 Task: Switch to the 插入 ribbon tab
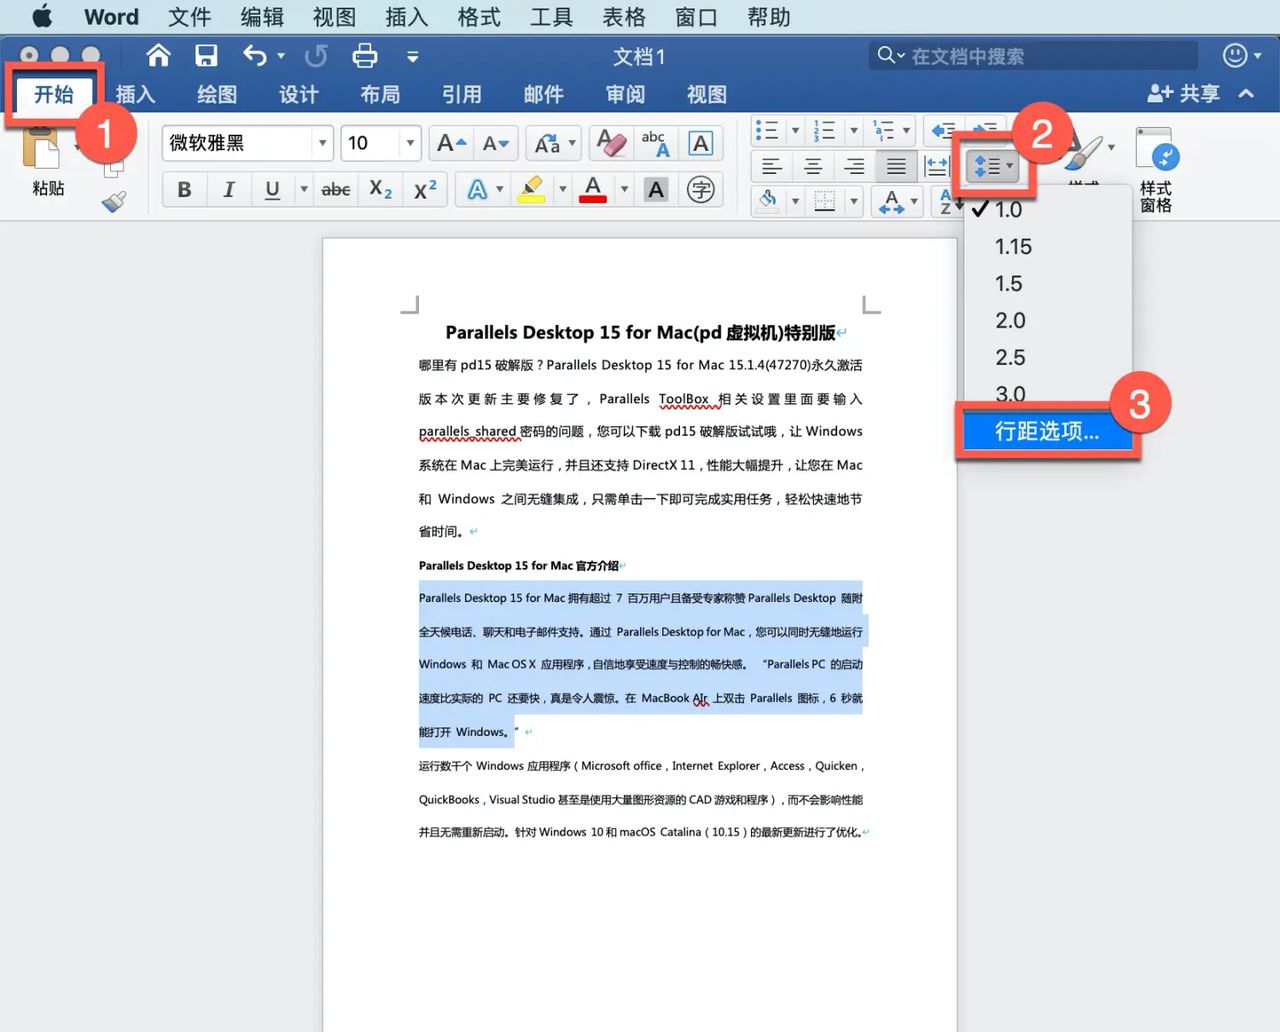pos(137,94)
